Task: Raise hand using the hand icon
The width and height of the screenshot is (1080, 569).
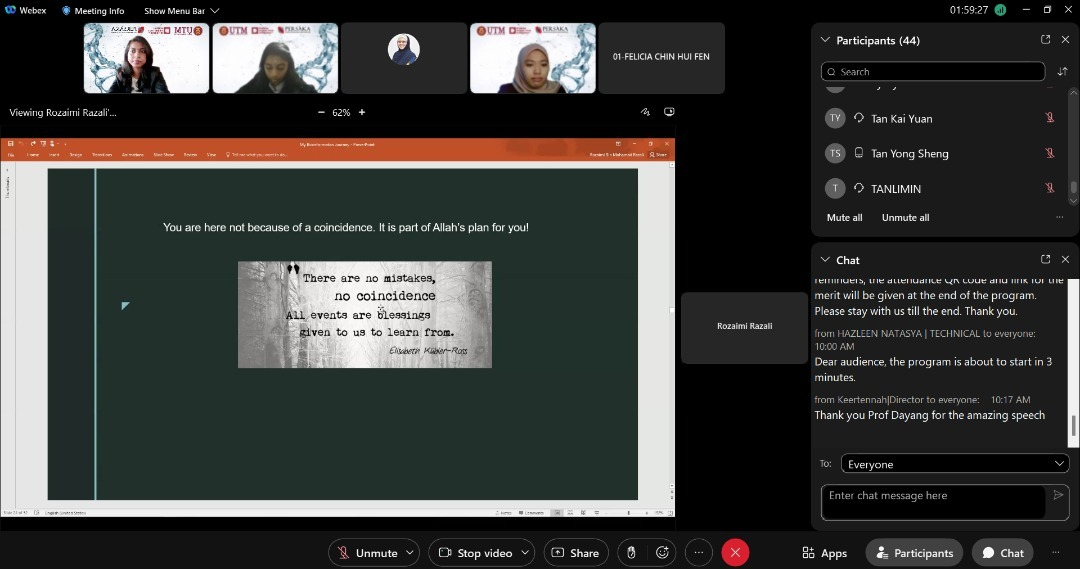Action: [631, 552]
